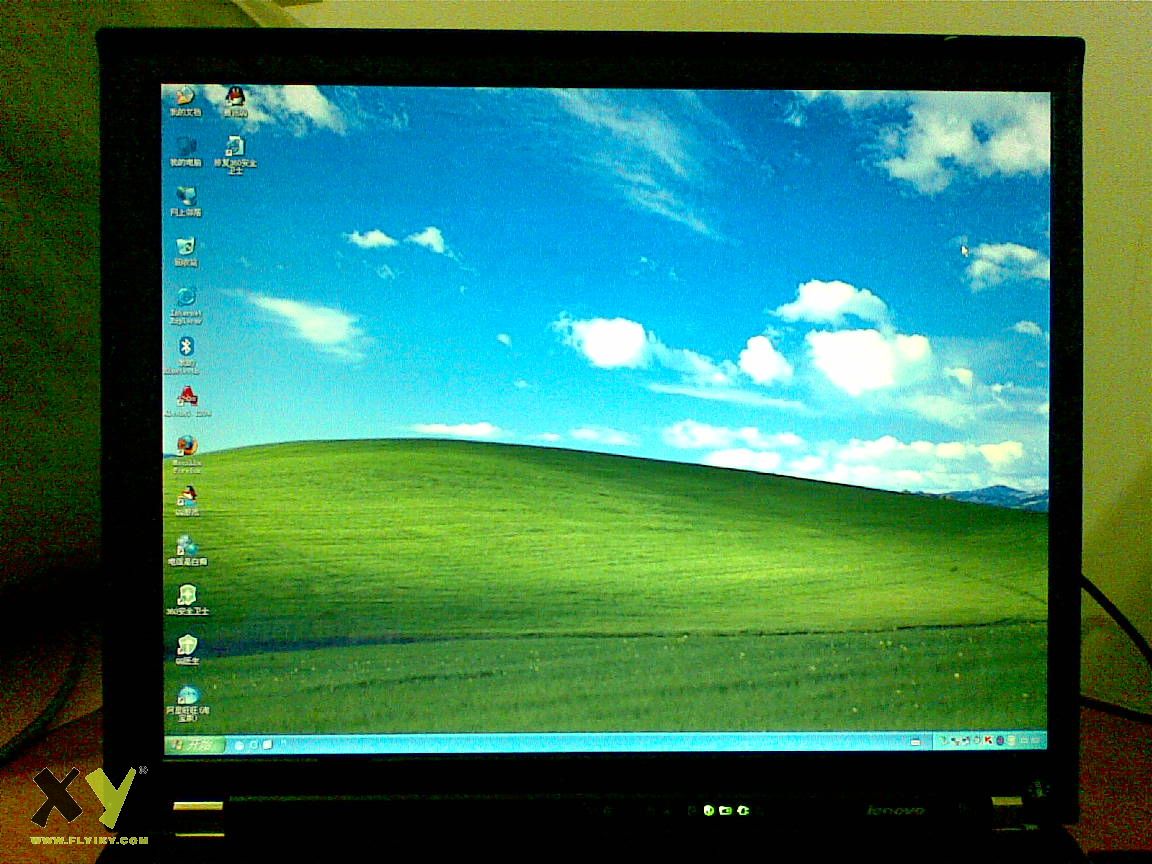Click the third Quick Launch icon
1152x864 pixels.
267,745
